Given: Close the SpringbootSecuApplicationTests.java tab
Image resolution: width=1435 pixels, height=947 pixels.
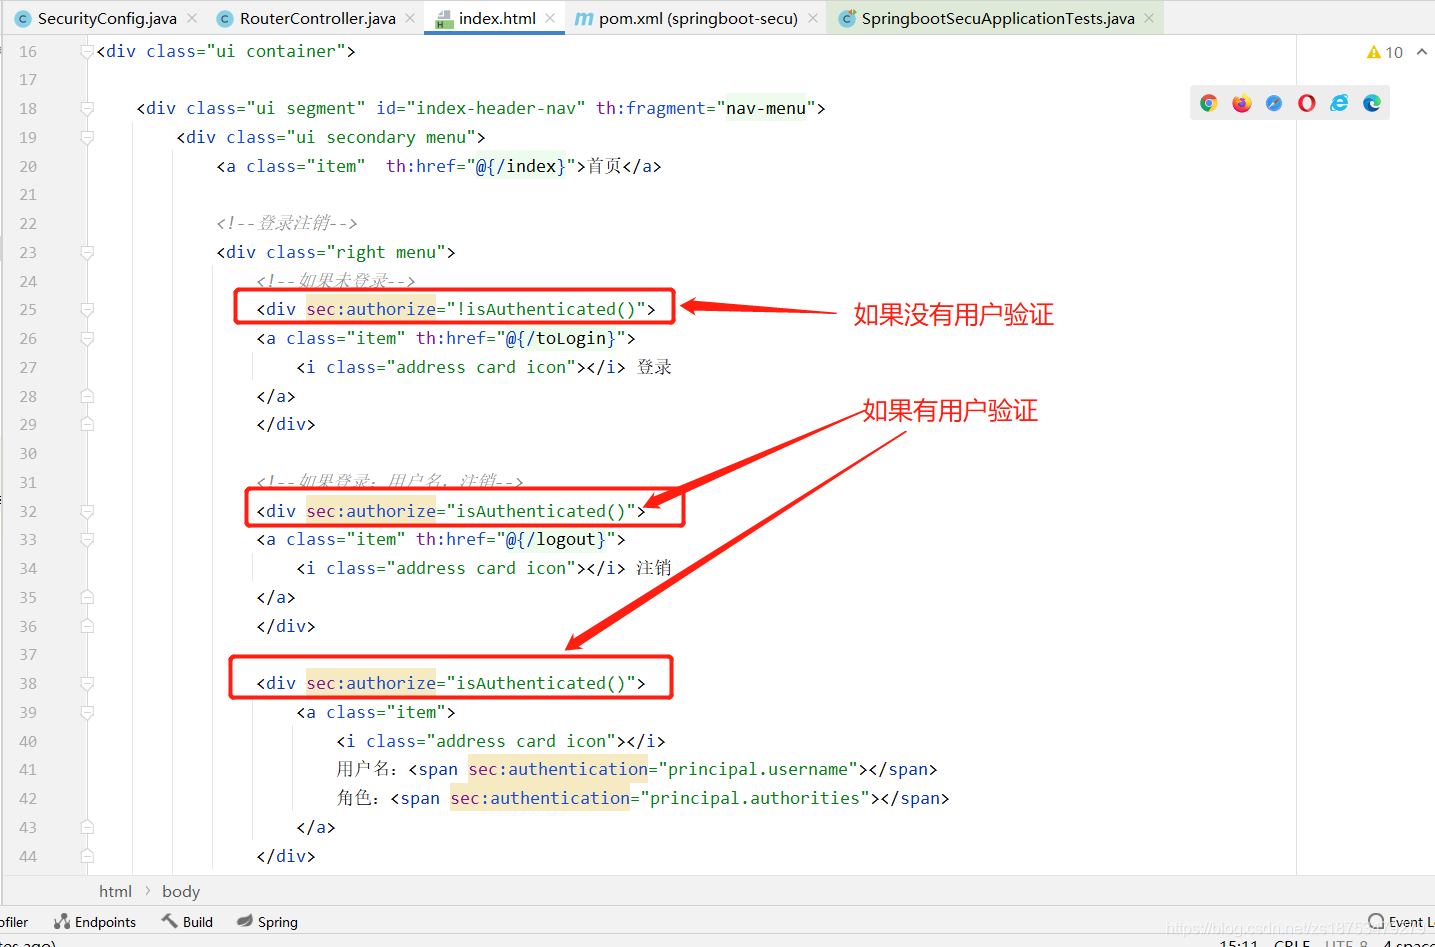Looking at the screenshot, I should click(x=1149, y=18).
